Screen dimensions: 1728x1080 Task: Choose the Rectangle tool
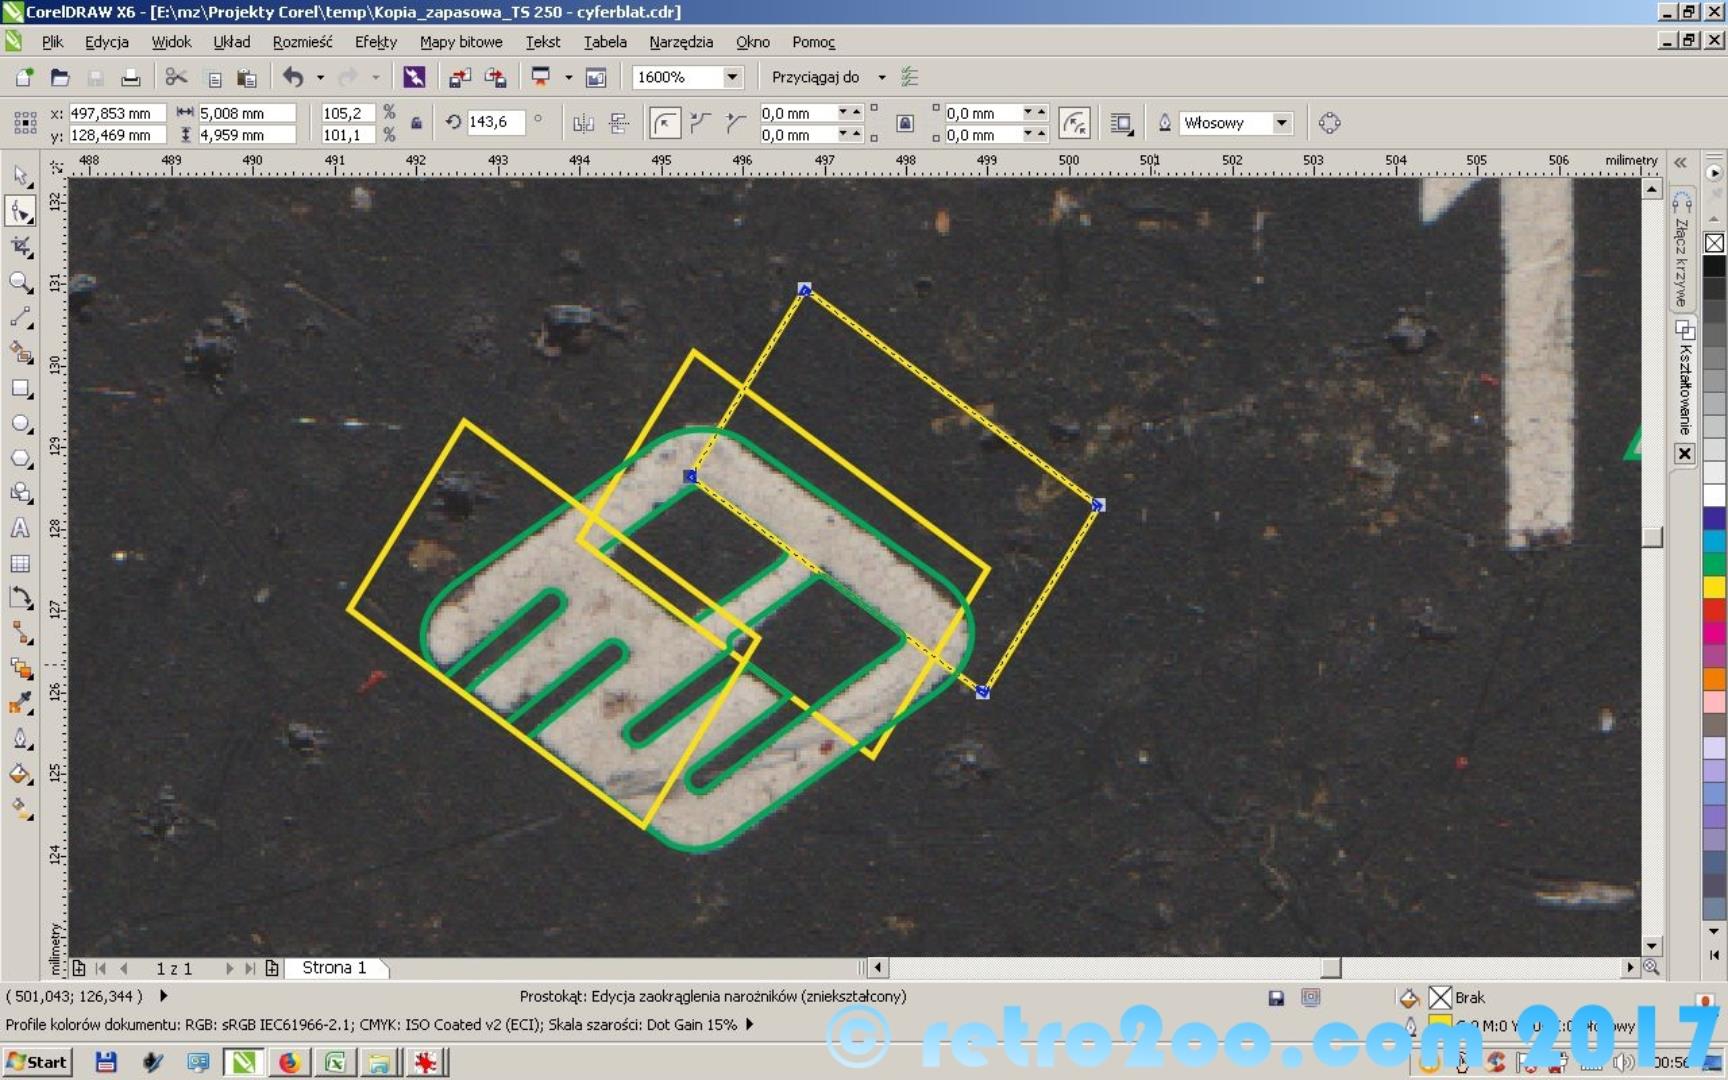pos(21,388)
